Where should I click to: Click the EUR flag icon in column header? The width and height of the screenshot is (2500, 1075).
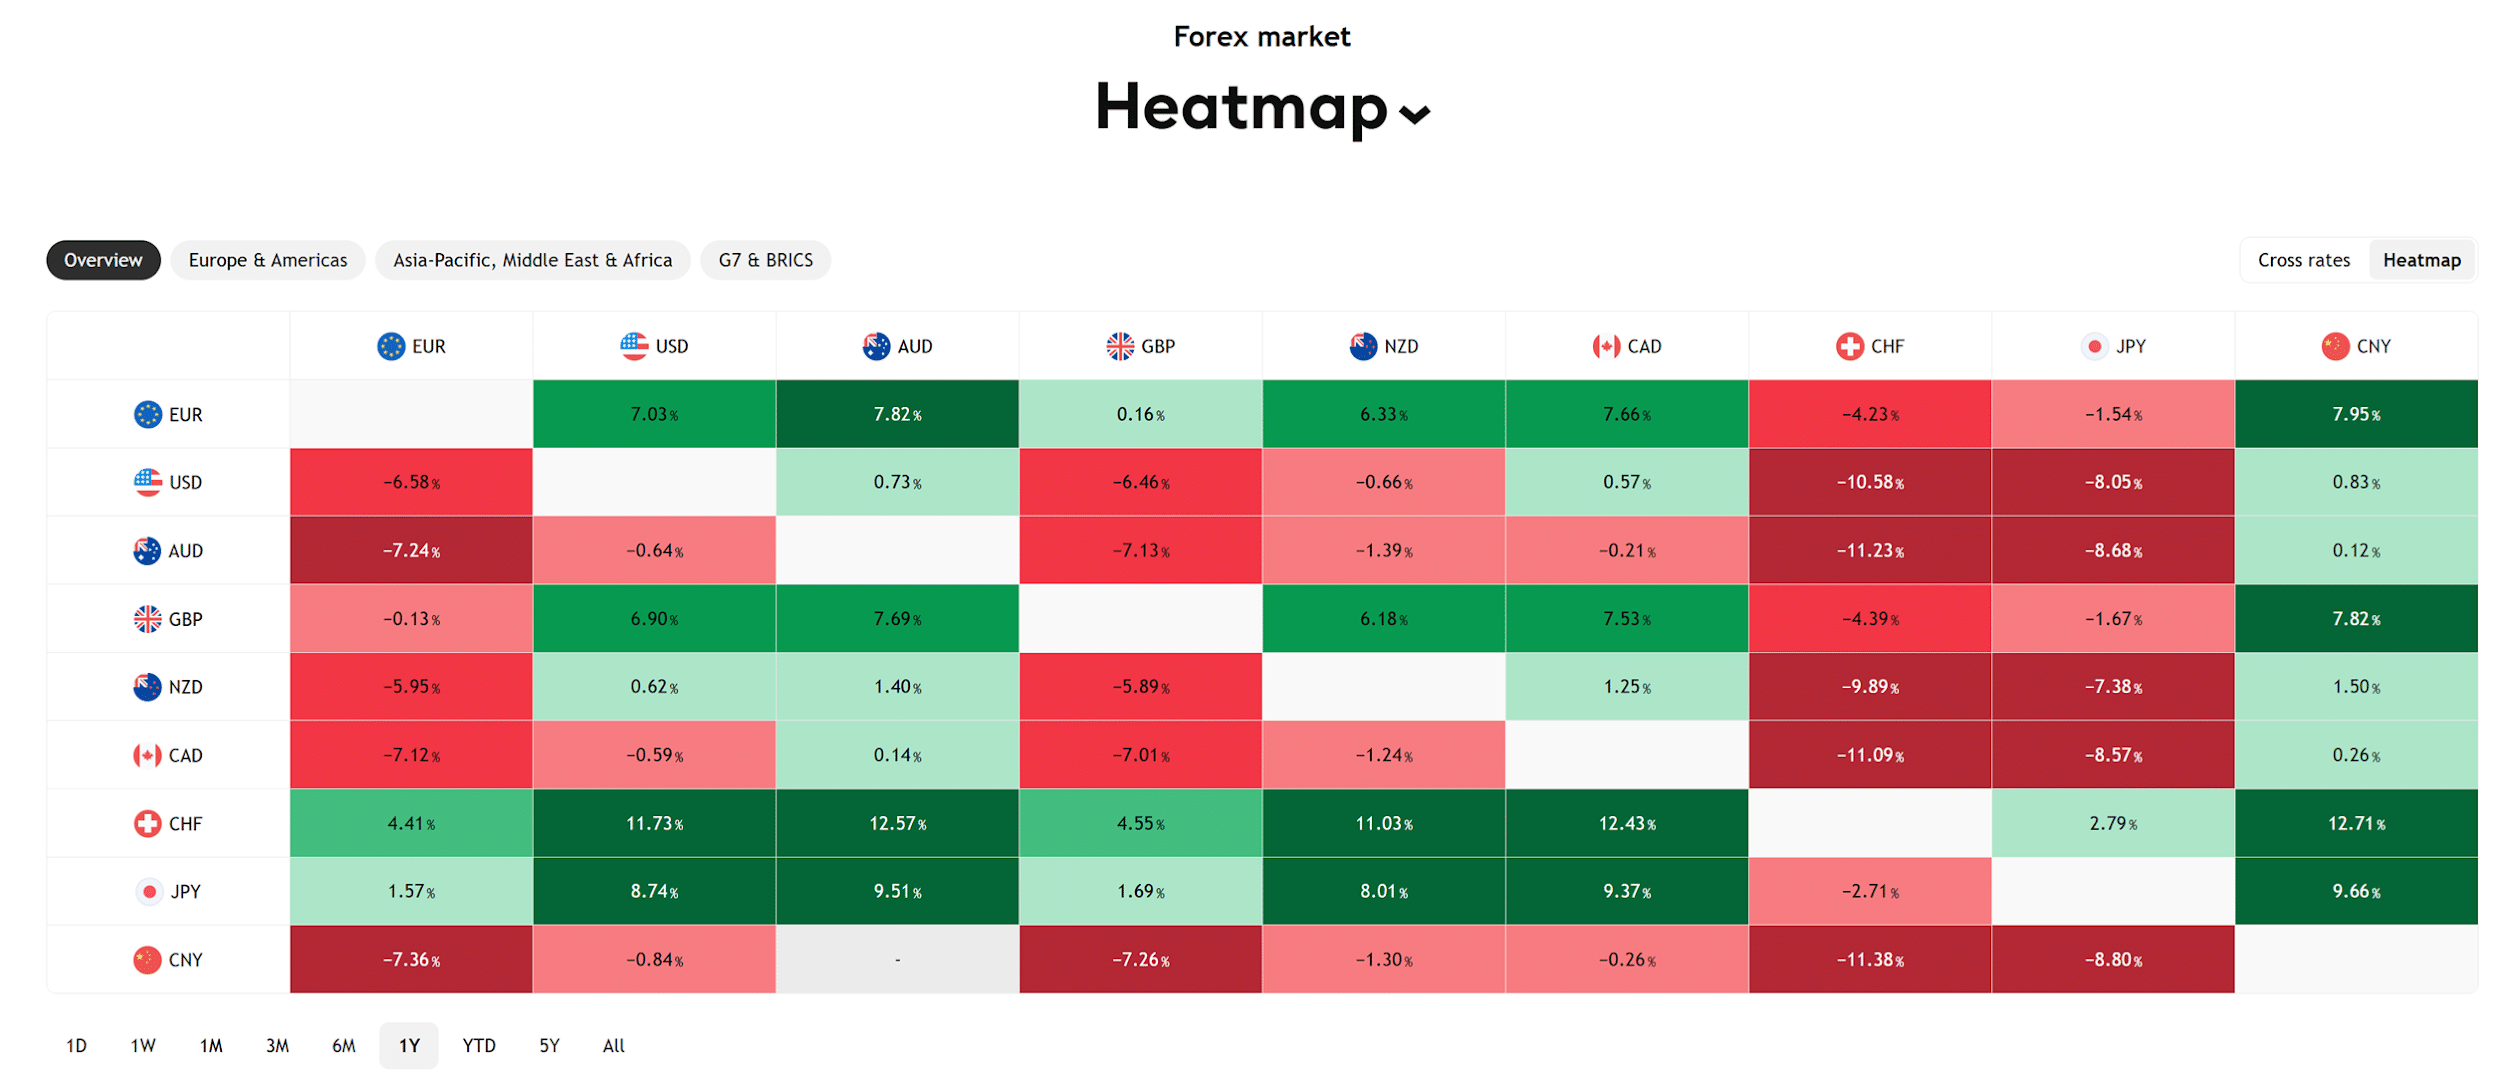pos(390,346)
